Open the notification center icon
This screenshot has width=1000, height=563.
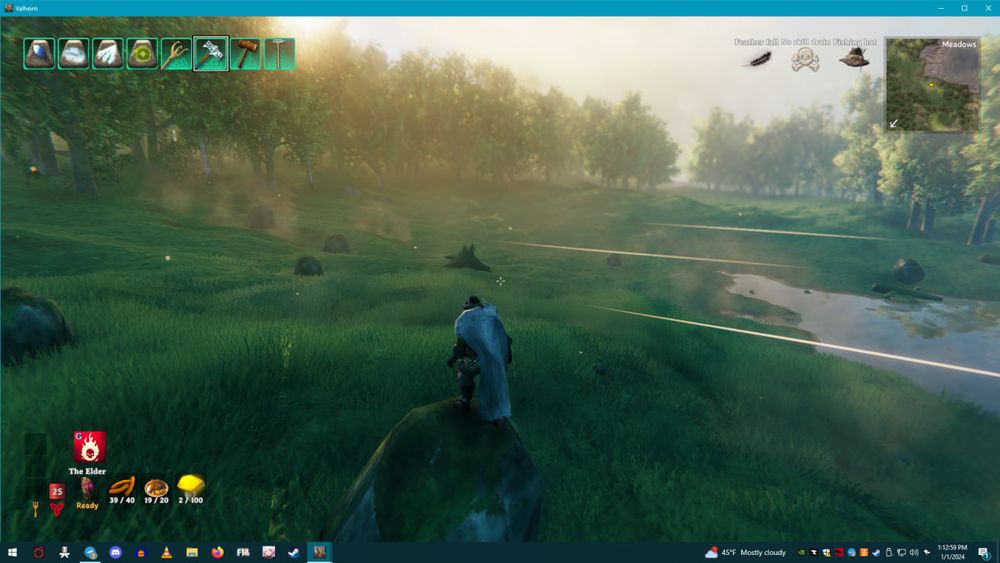coord(984,552)
